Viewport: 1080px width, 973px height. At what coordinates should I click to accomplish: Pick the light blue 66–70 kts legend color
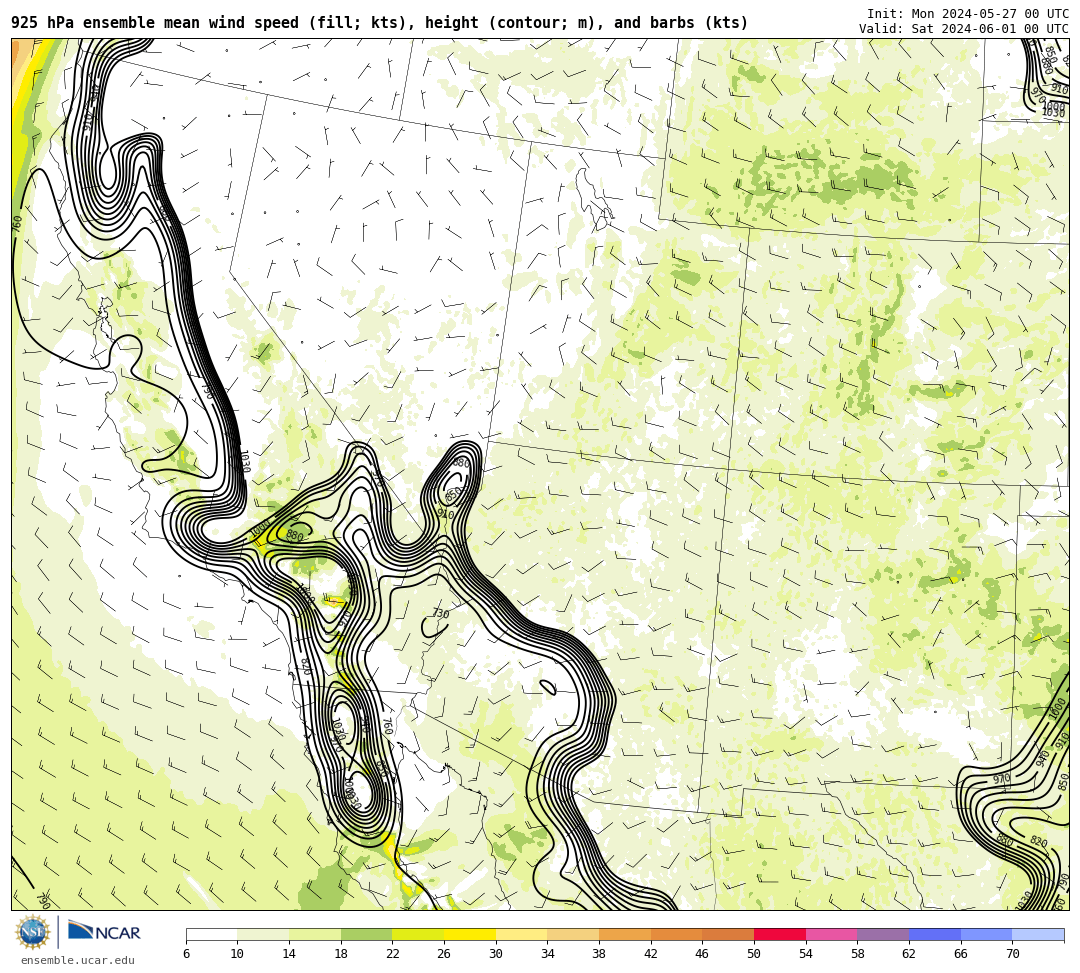click(x=986, y=935)
